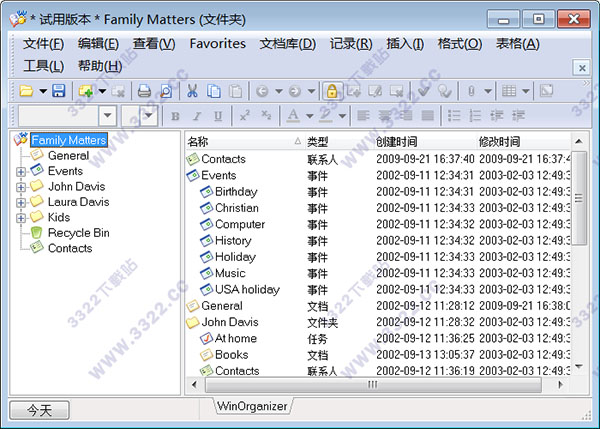The image size is (600, 429).
Task: Open the Favorites menu
Action: [218, 44]
